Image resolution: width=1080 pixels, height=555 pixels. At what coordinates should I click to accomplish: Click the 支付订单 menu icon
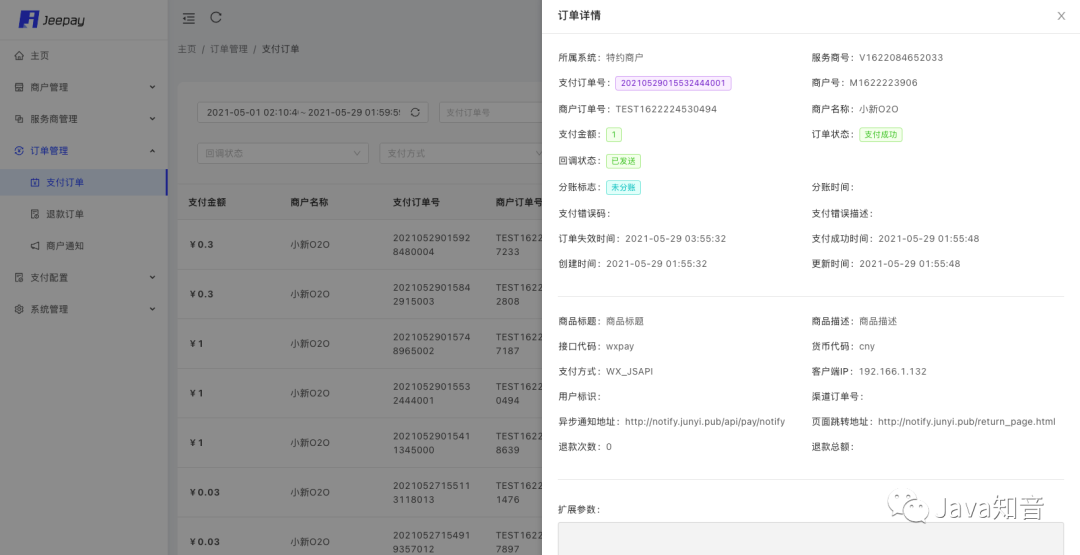click(35, 182)
